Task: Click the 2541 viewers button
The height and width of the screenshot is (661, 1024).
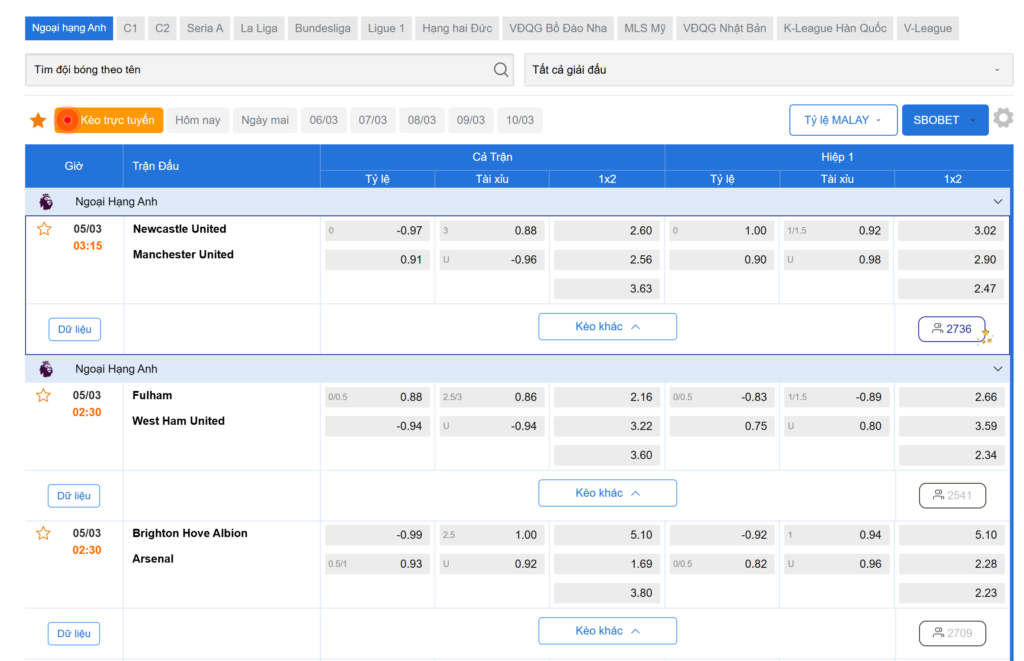Action: tap(952, 496)
